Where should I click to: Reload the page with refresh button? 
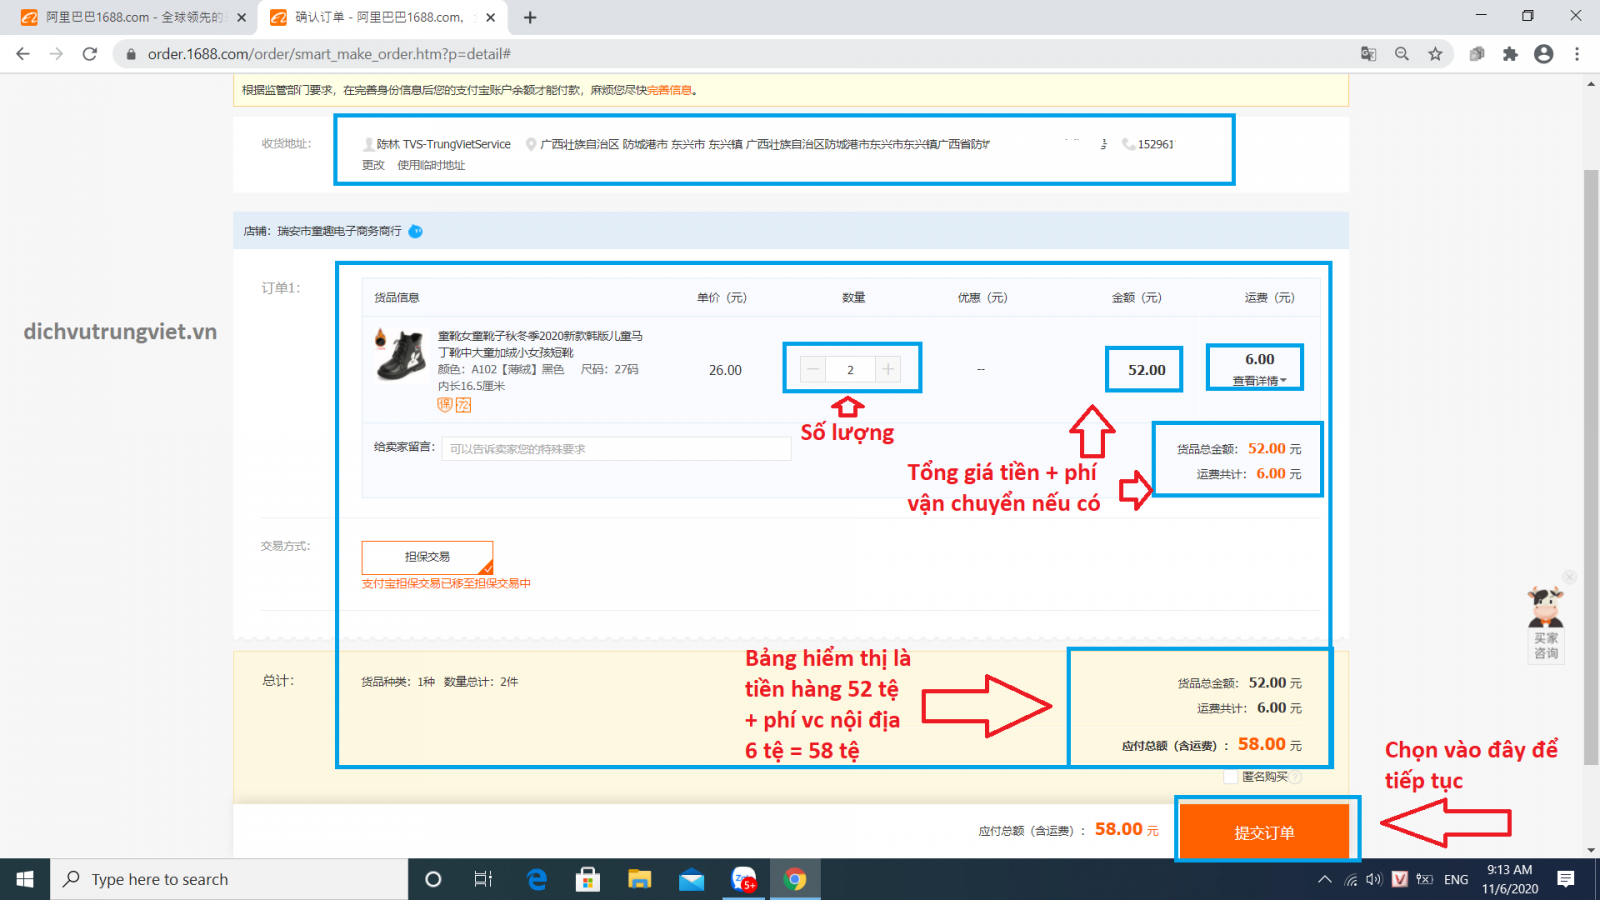[90, 54]
